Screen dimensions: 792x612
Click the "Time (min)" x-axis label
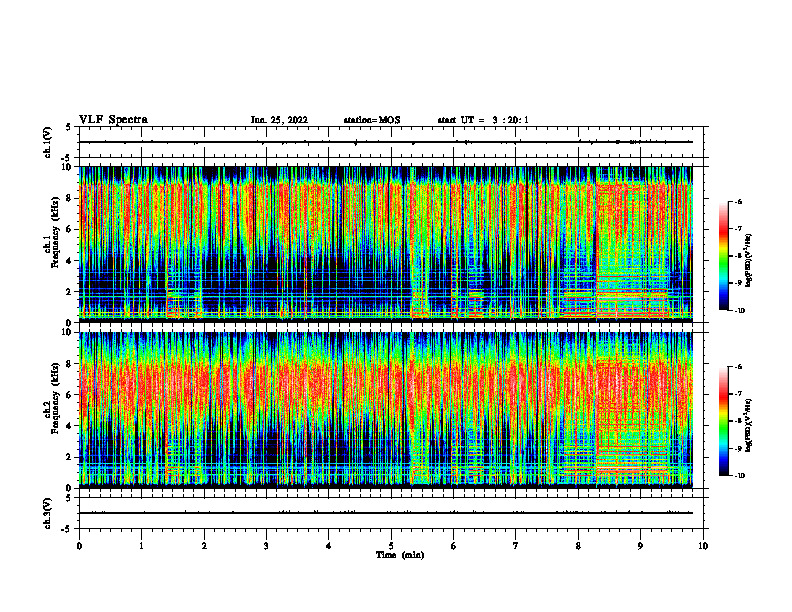(400, 555)
